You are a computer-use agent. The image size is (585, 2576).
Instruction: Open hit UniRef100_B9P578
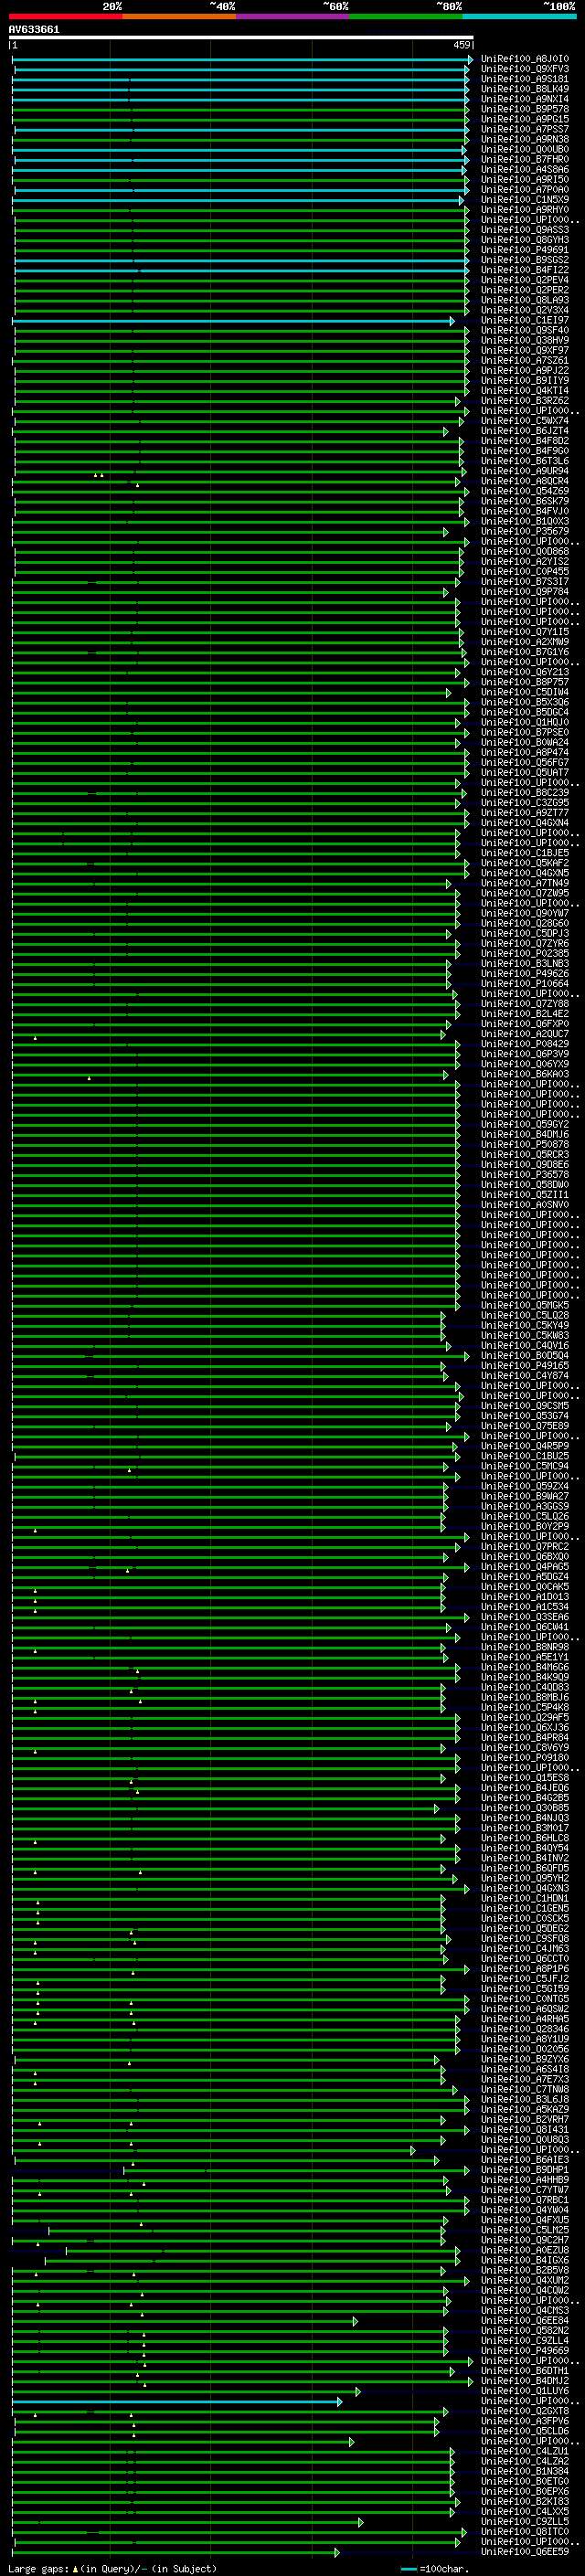525,109
